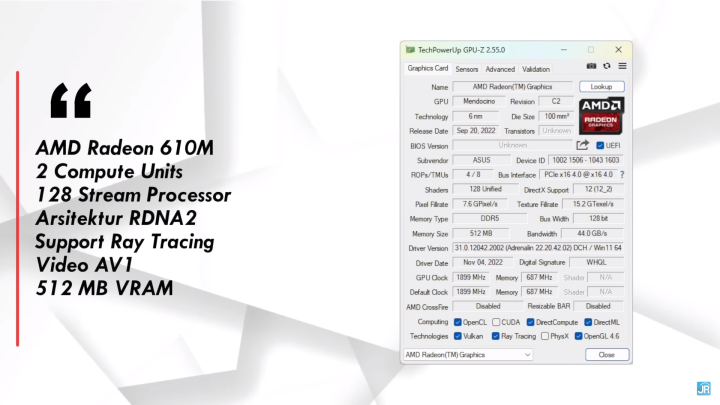Click the GPU Name field
The width and height of the screenshot is (720, 405).
(512, 87)
